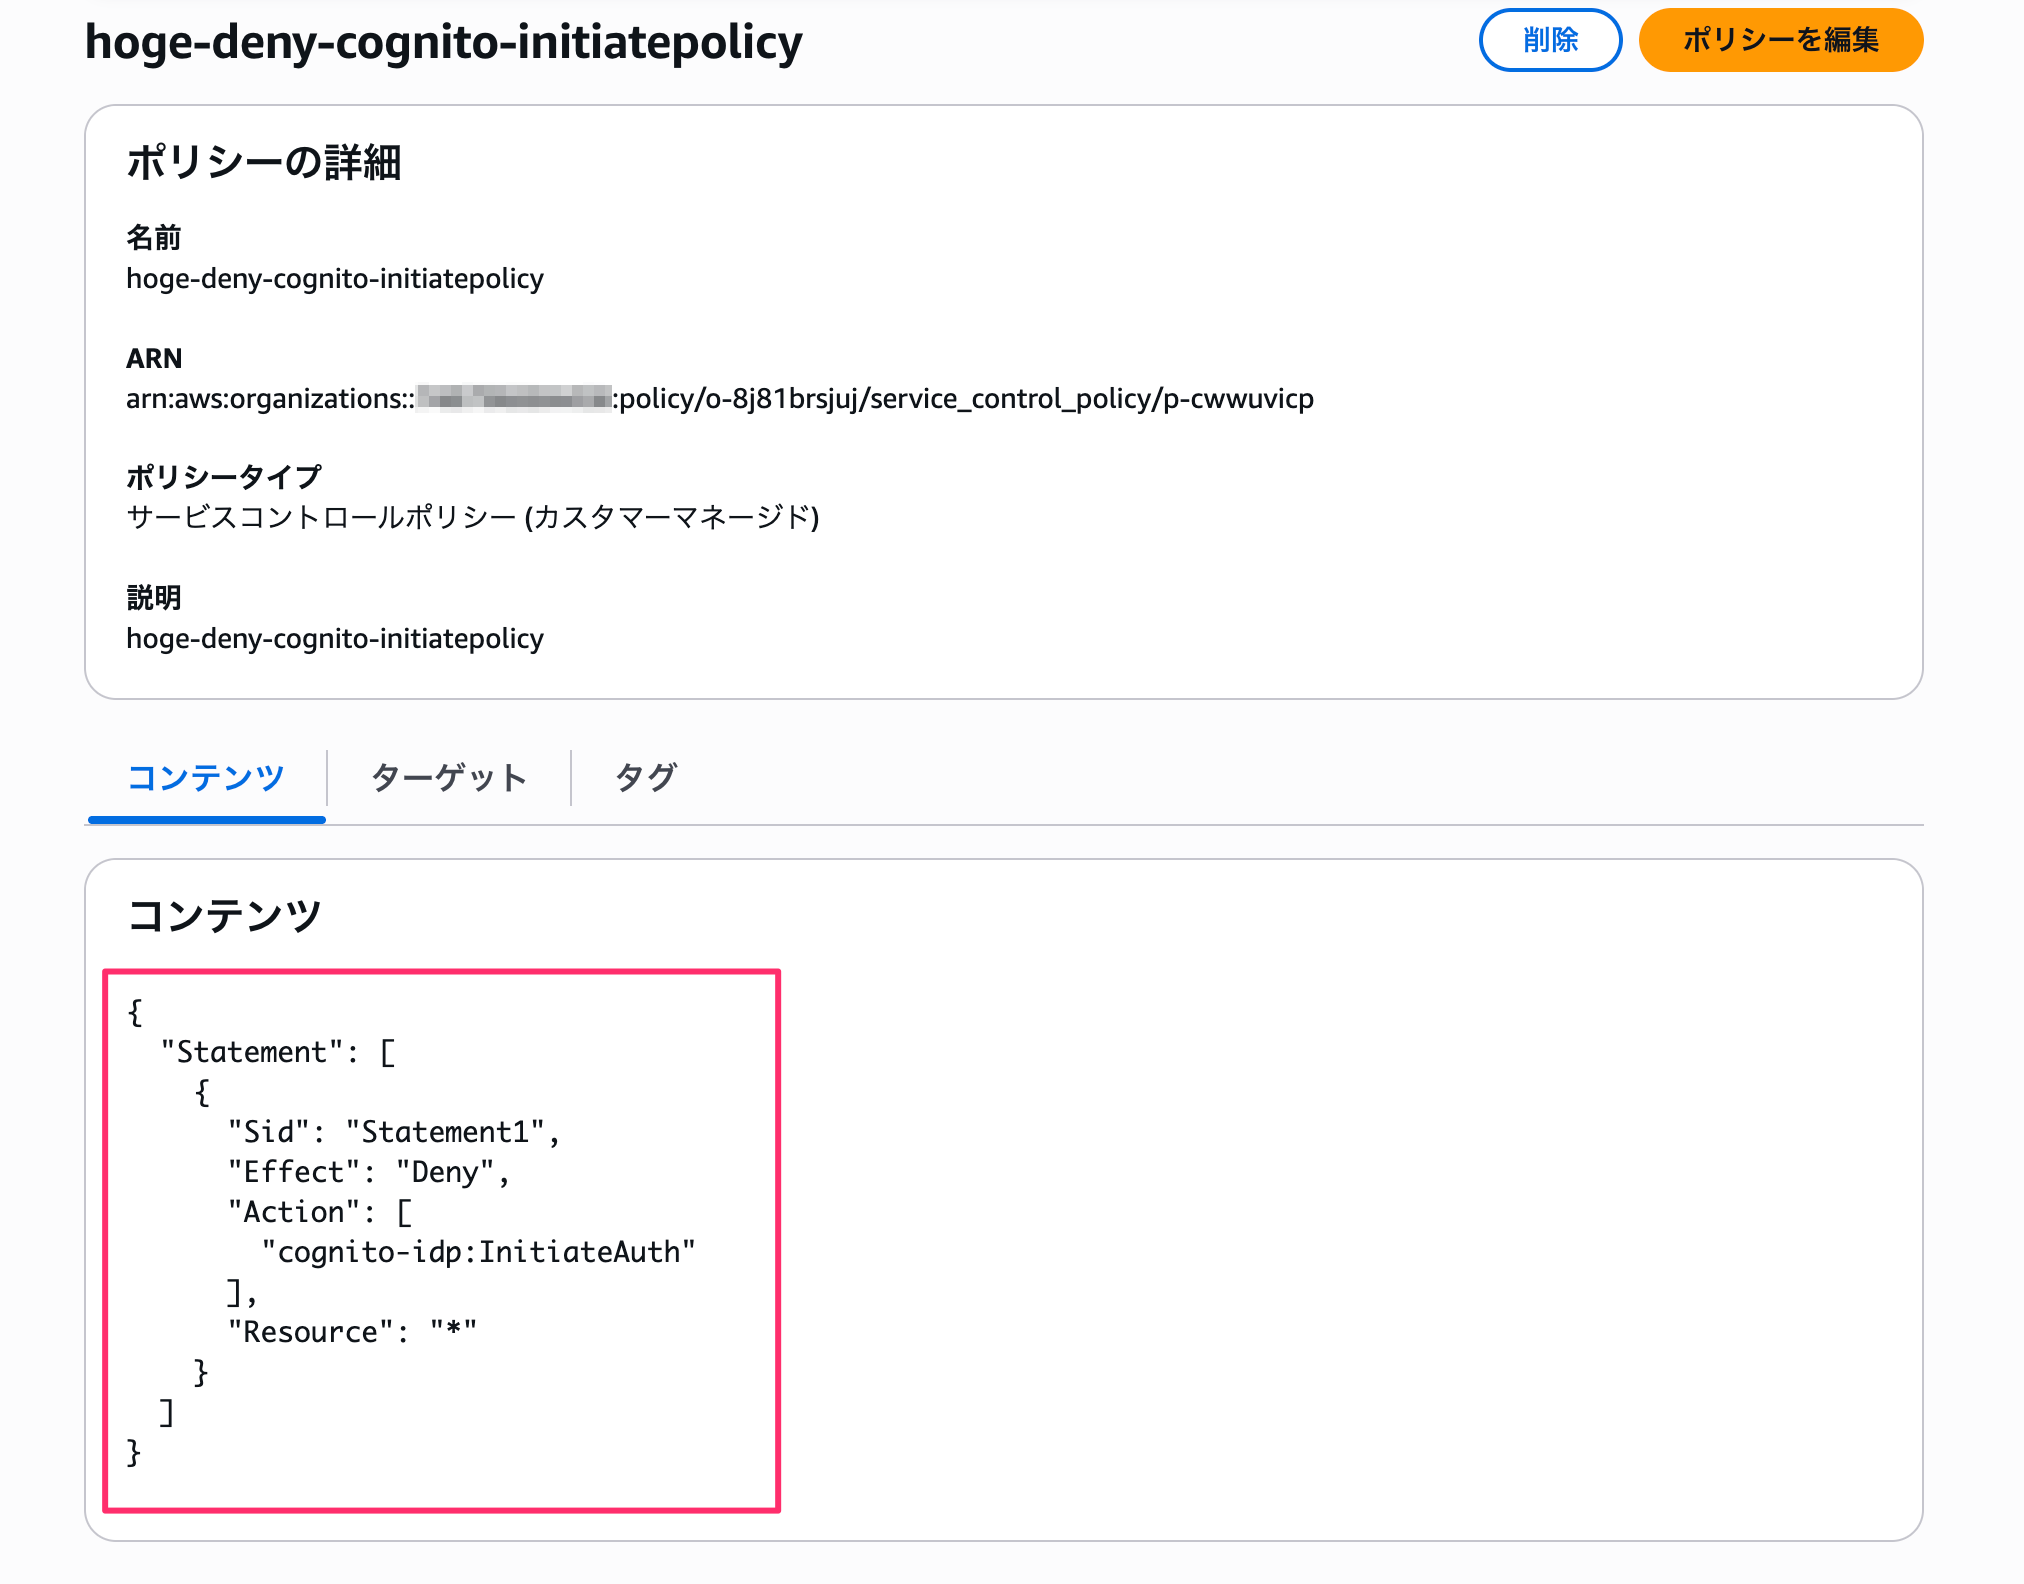Click the policy name value under 名前
Viewport: 2024px width, 1584px height.
(334, 278)
